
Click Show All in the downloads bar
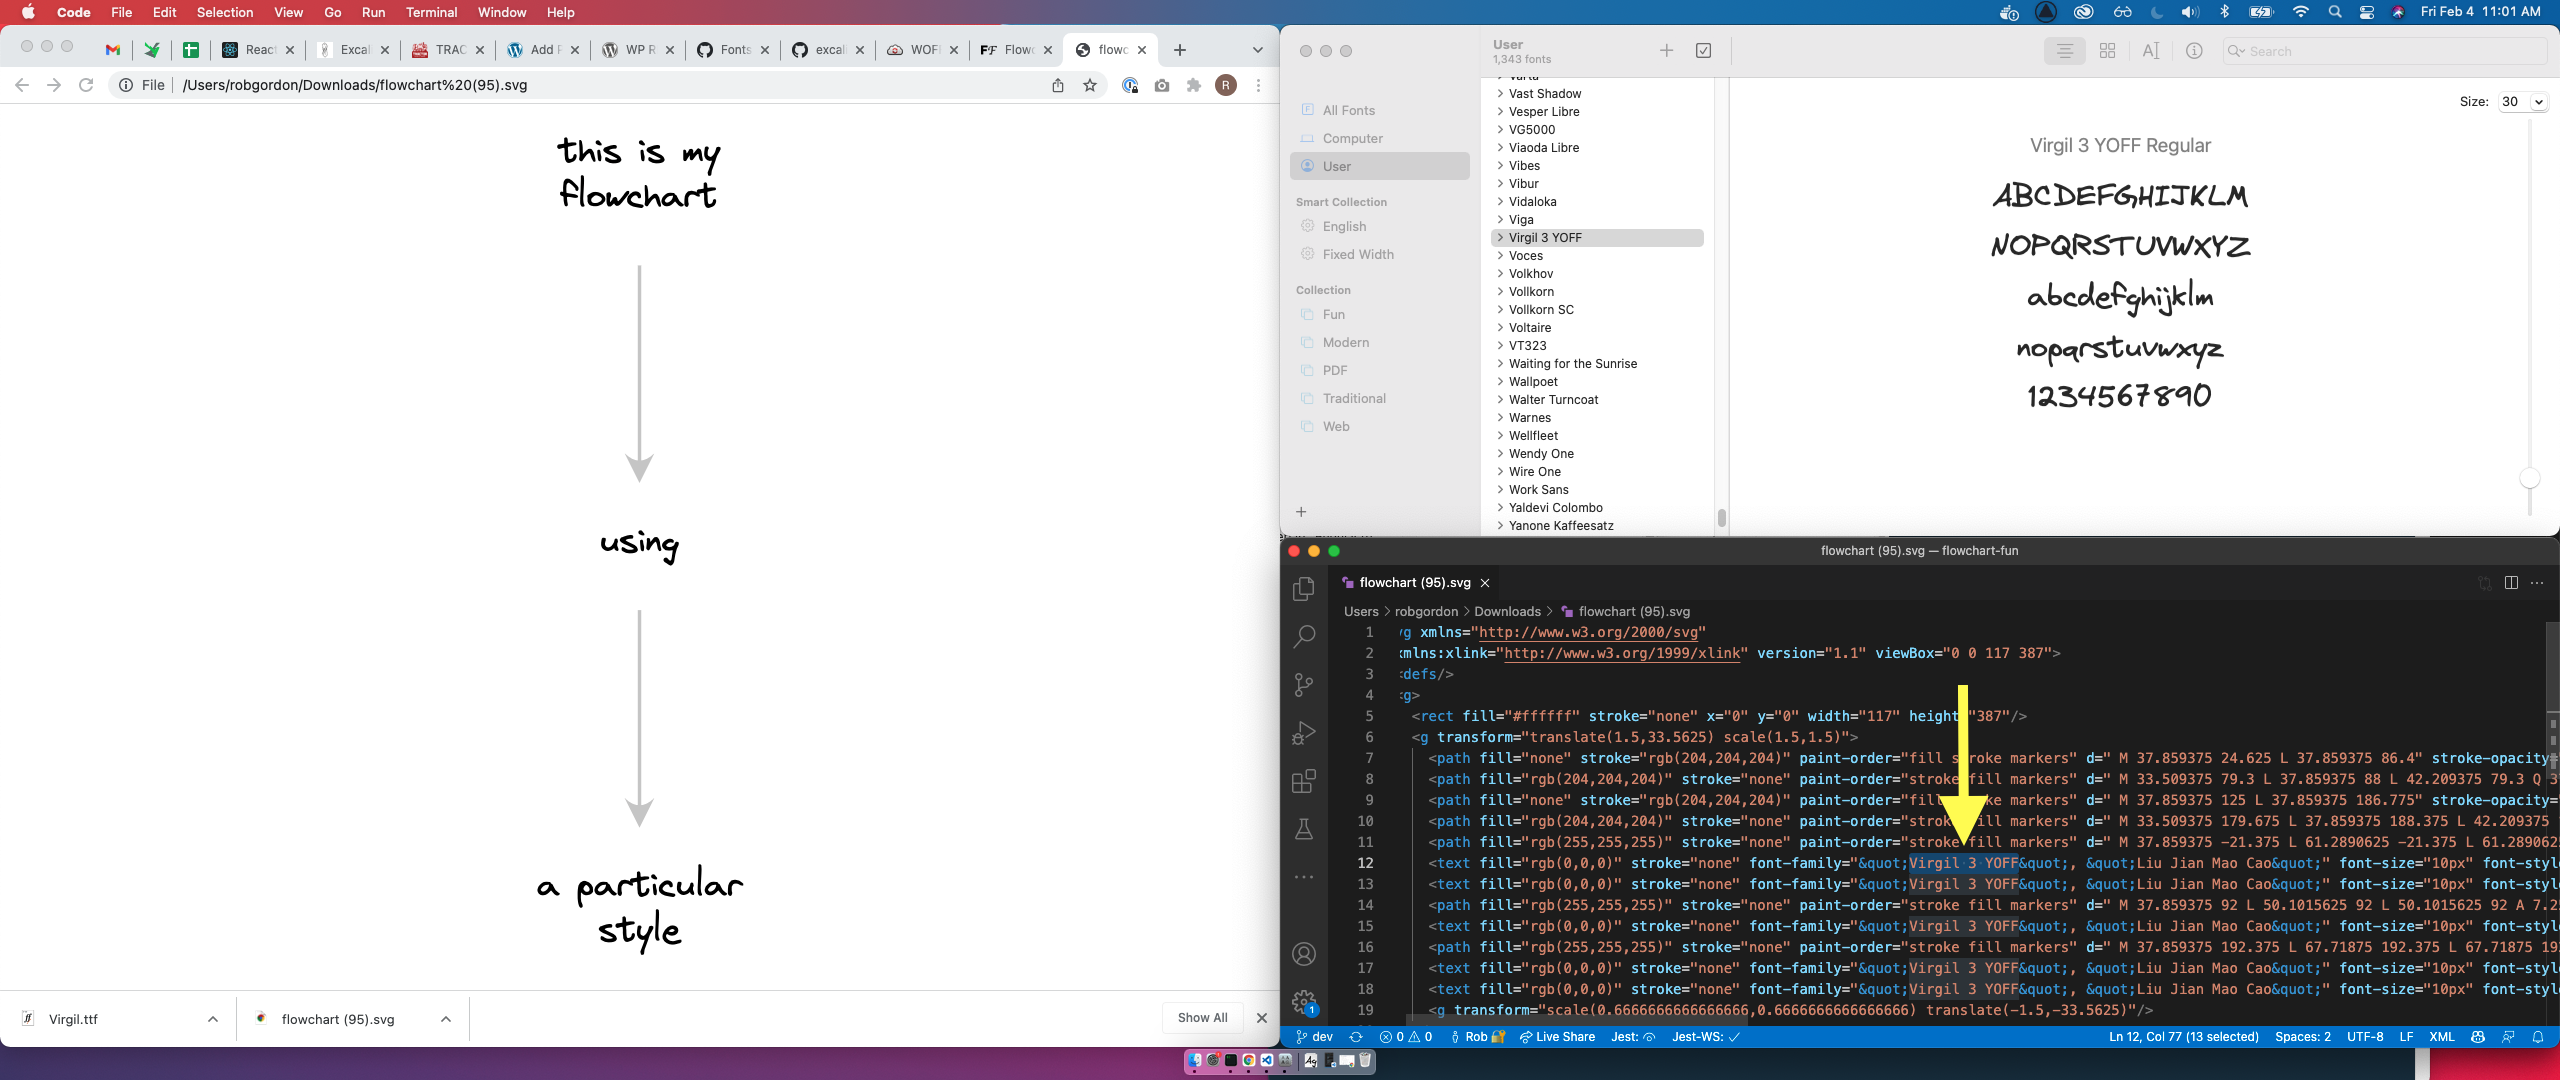coord(1201,1017)
